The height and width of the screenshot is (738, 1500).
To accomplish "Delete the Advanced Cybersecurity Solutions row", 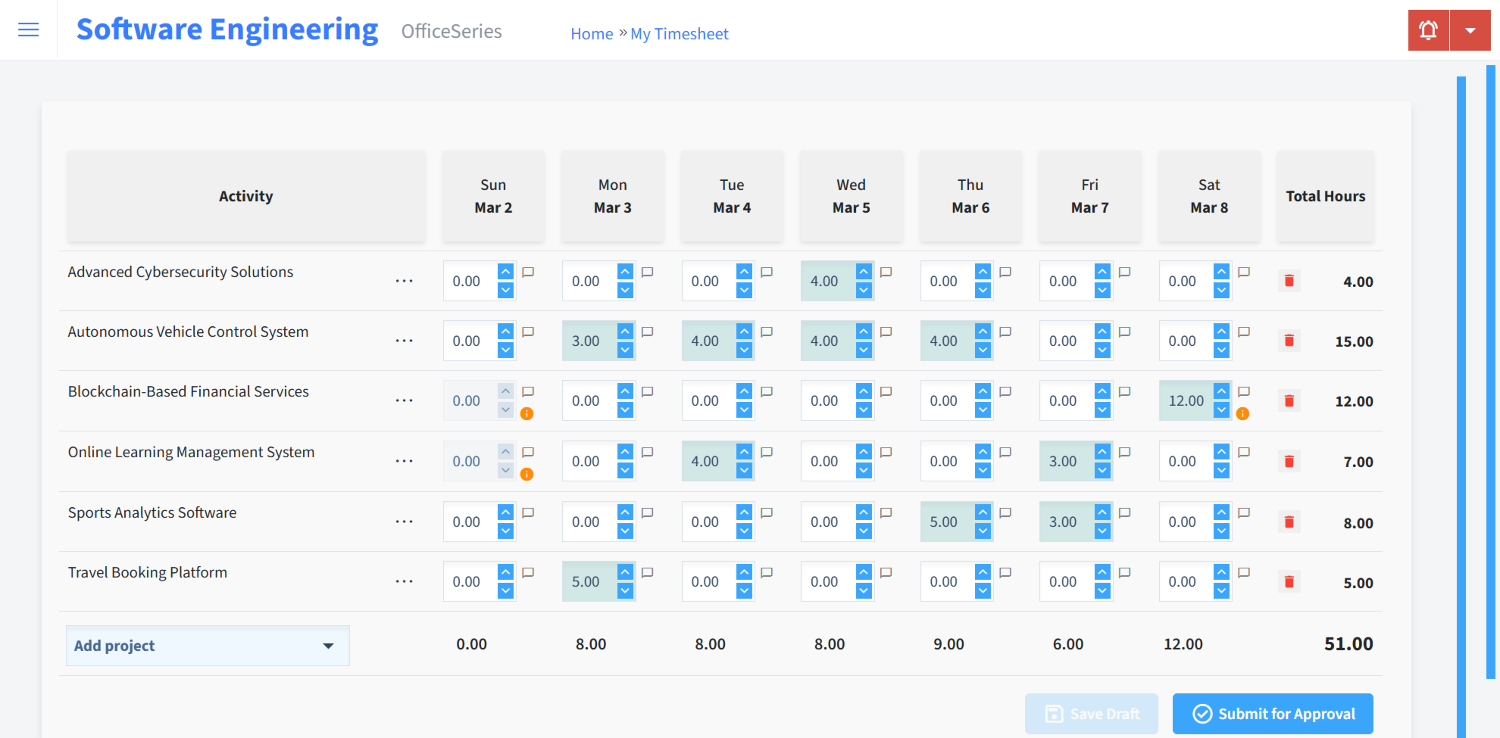I will point(1288,281).
